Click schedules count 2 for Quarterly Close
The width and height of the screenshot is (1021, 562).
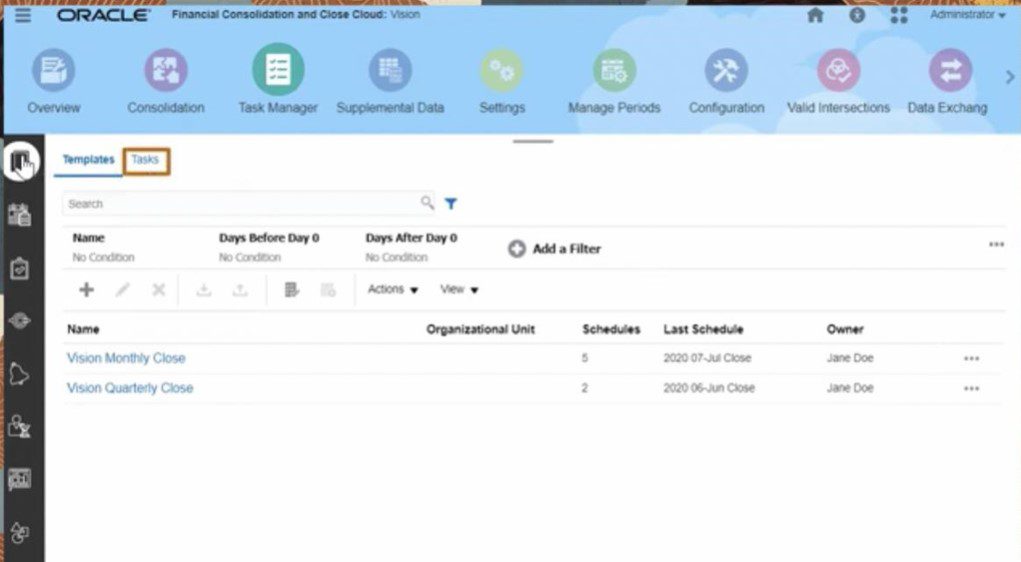(585, 388)
